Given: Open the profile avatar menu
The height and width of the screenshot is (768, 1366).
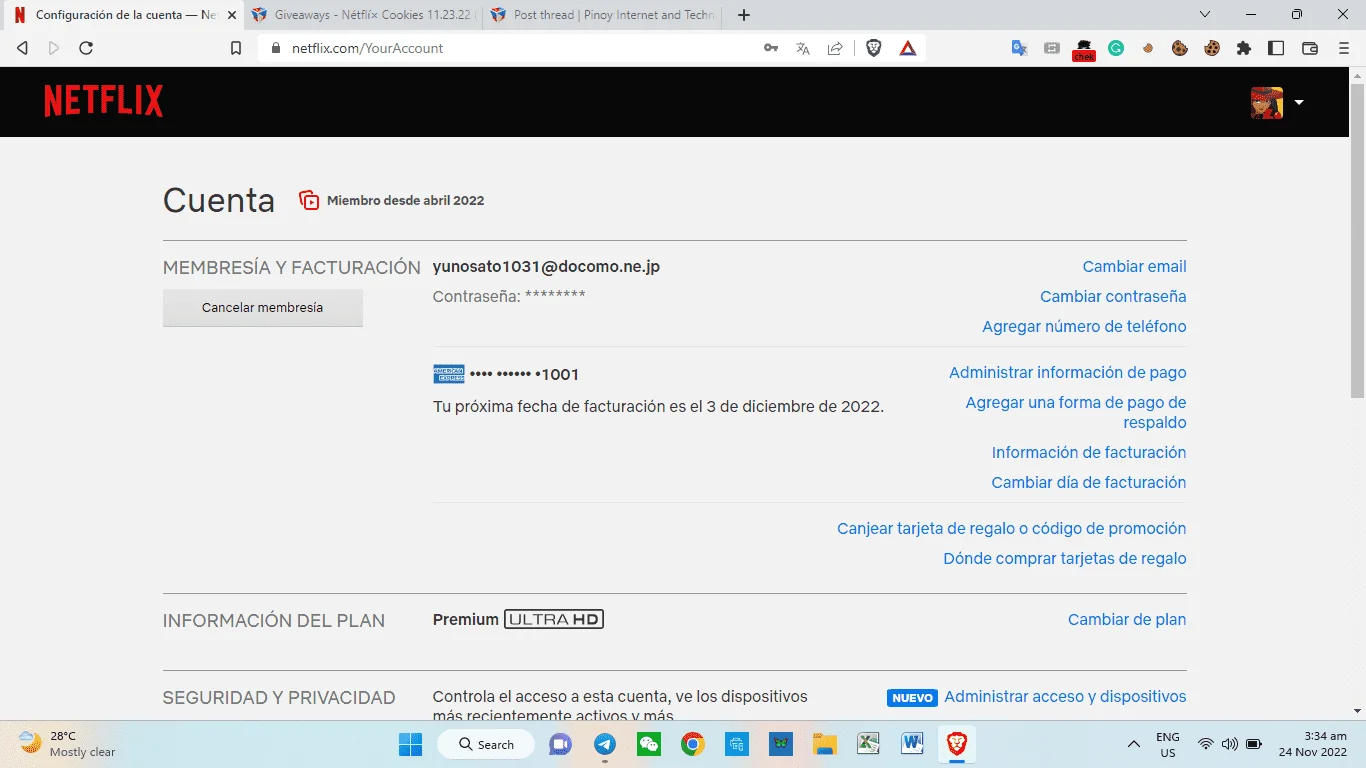Looking at the screenshot, I should tap(1266, 102).
